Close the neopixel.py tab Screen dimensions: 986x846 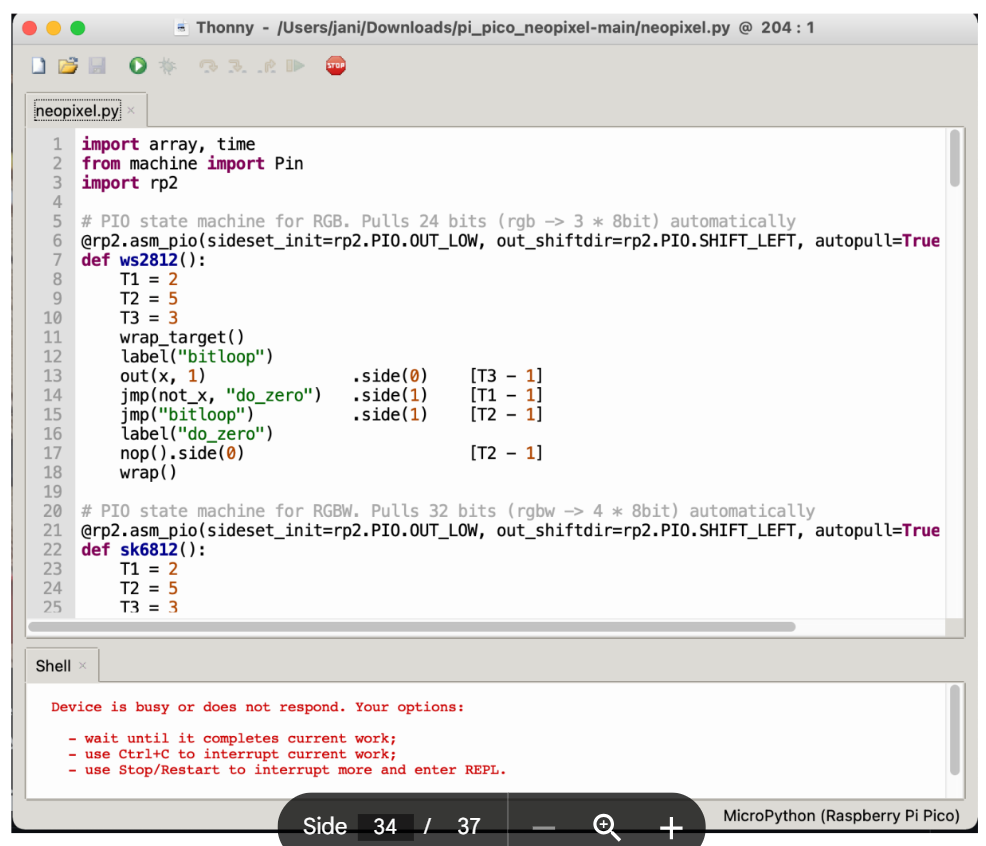coord(131,110)
